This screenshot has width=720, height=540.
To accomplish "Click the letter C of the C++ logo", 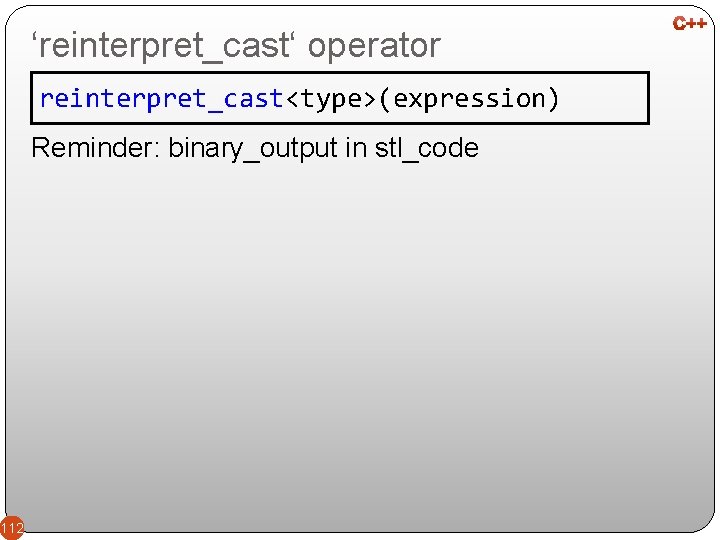I will click(680, 22).
